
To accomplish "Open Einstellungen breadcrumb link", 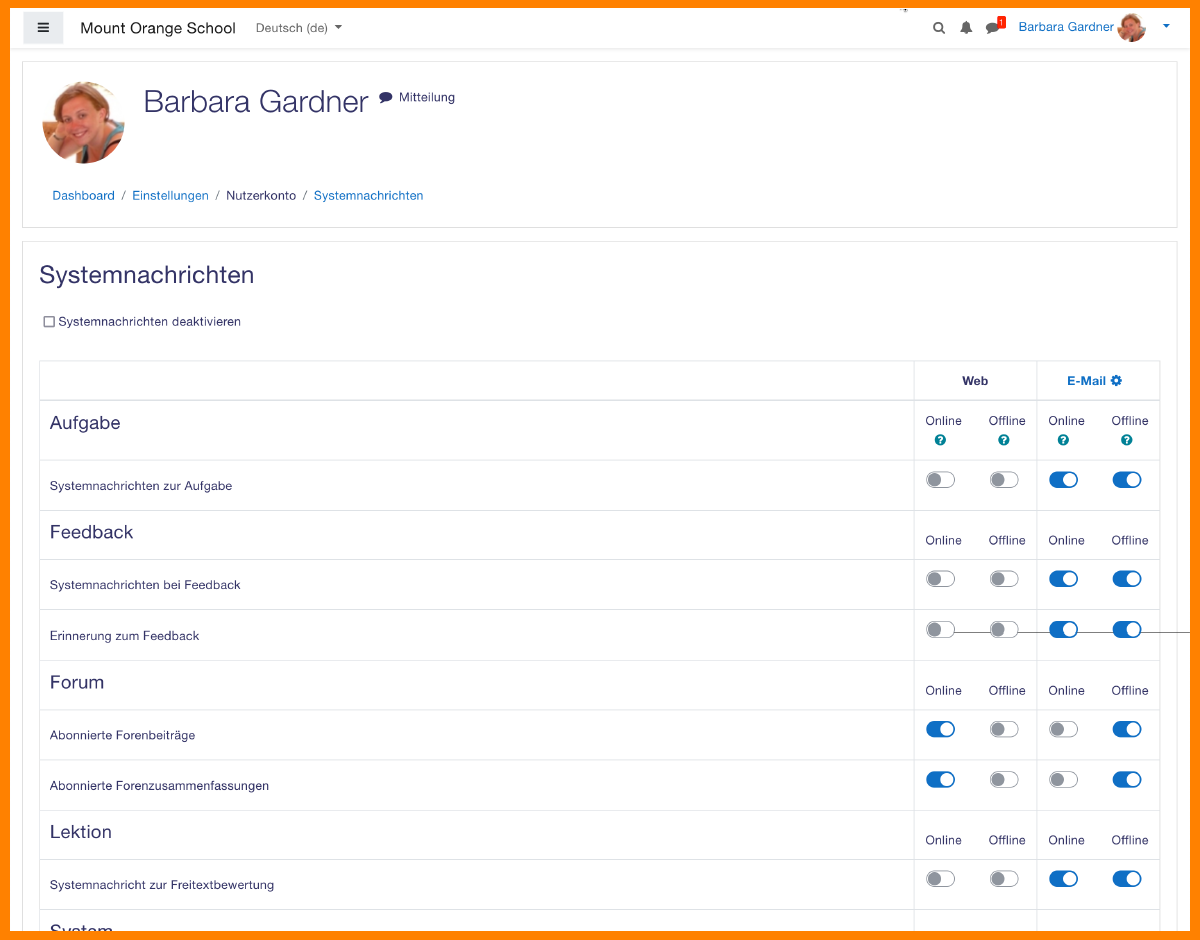I will (x=170, y=196).
